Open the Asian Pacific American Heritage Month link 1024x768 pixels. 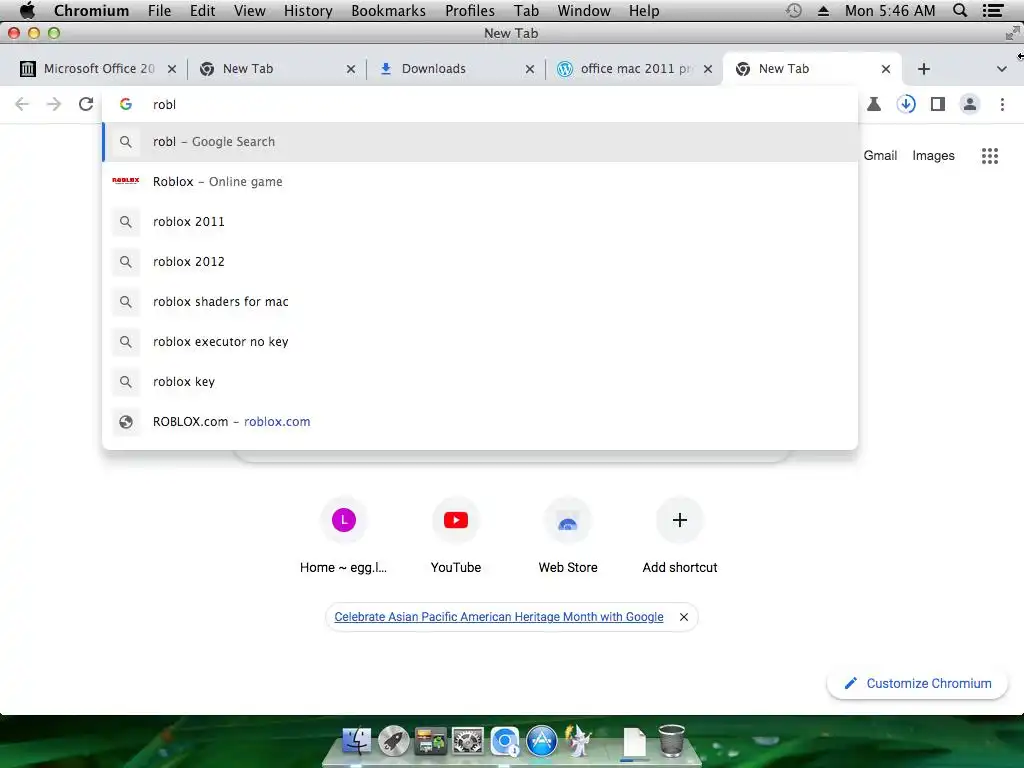[499, 616]
